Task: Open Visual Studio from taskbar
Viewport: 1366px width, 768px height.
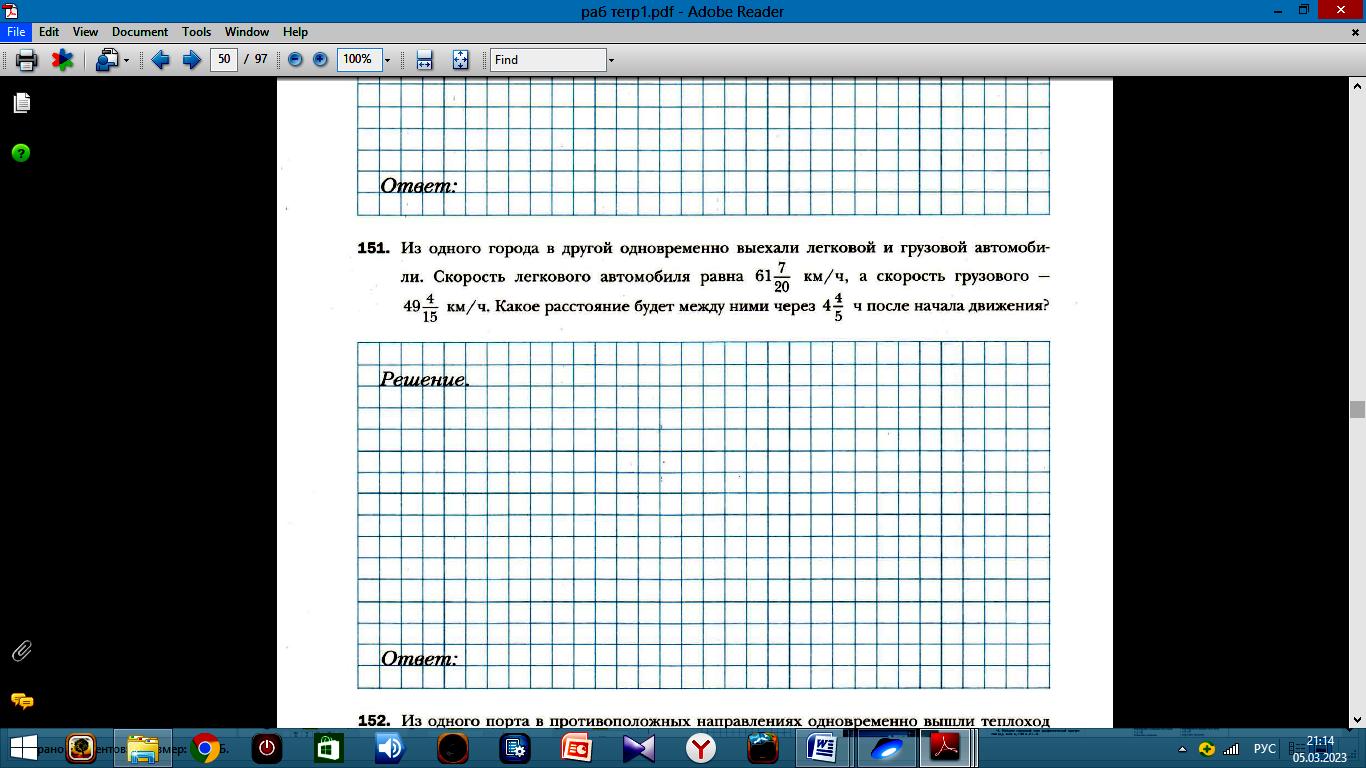Action: pyautogui.click(x=639, y=748)
